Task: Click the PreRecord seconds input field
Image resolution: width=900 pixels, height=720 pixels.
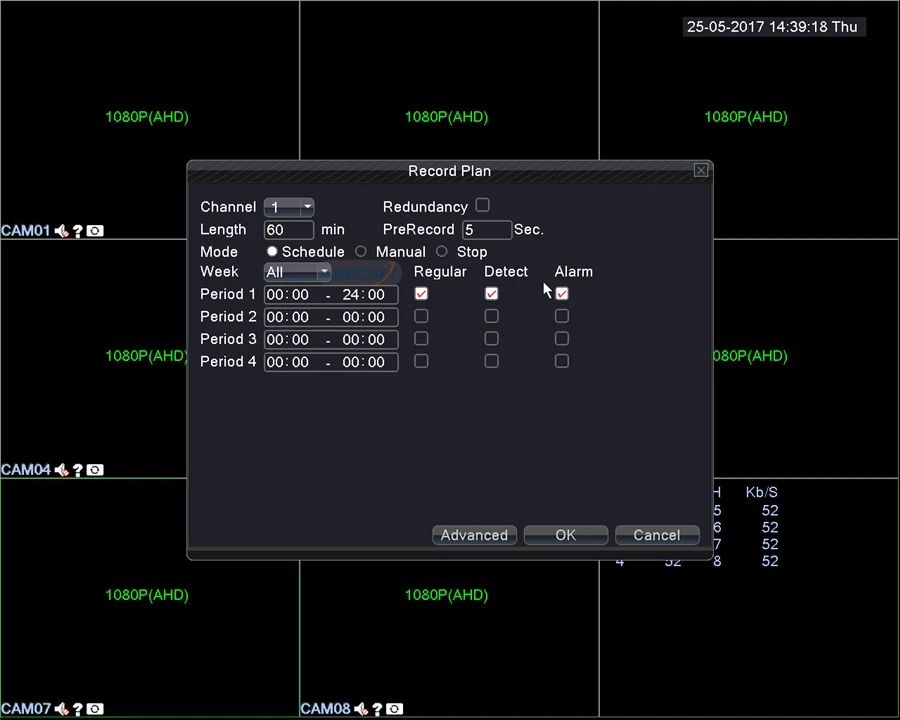Action: click(487, 230)
